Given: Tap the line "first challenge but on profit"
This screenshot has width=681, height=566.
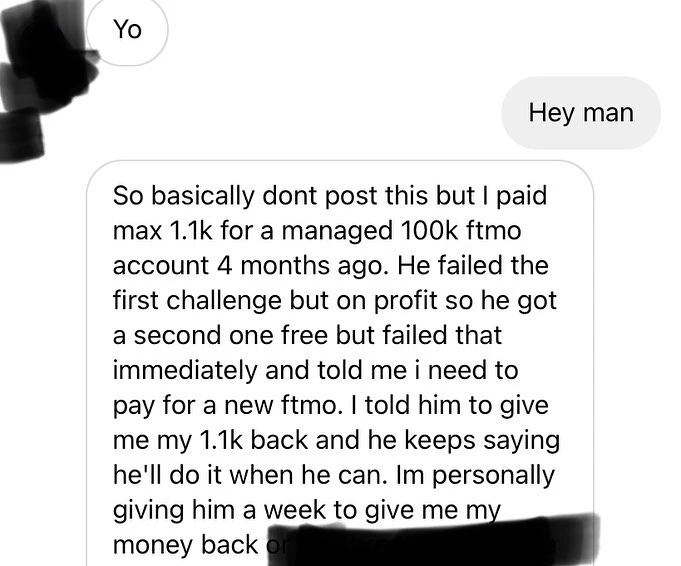Looking at the screenshot, I should click(334, 301).
